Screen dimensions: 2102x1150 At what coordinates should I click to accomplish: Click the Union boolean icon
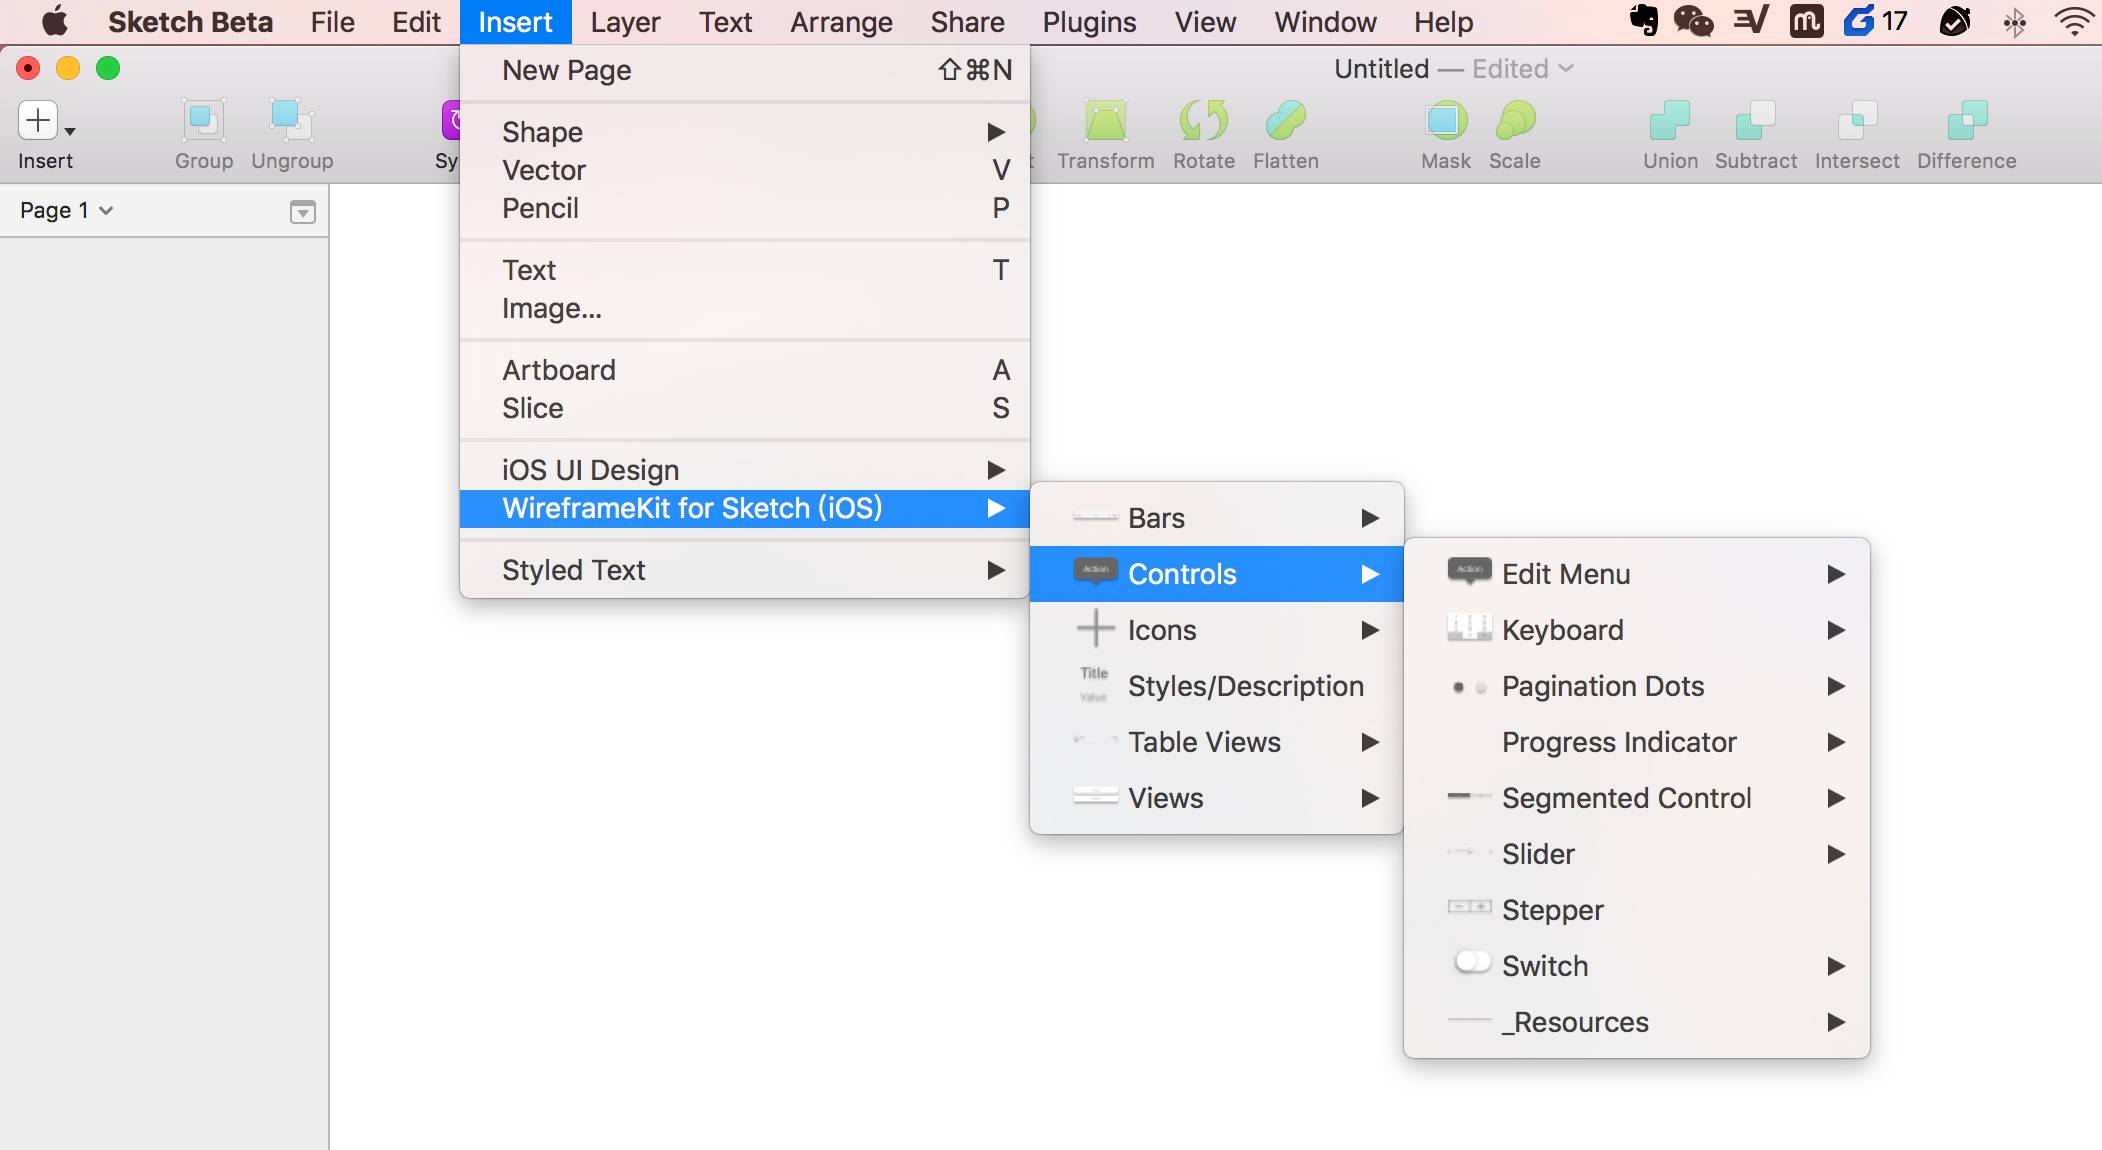(1670, 121)
